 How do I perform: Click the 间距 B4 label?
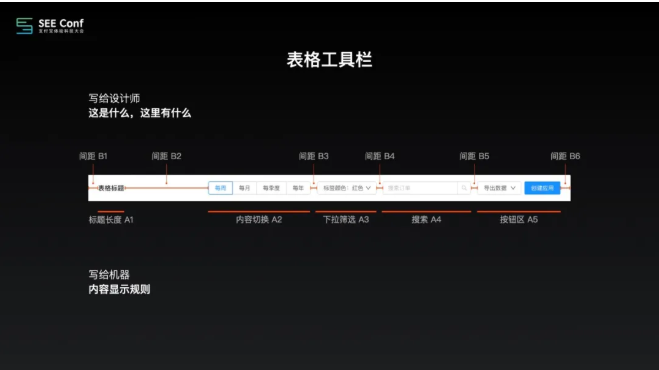[380, 156]
